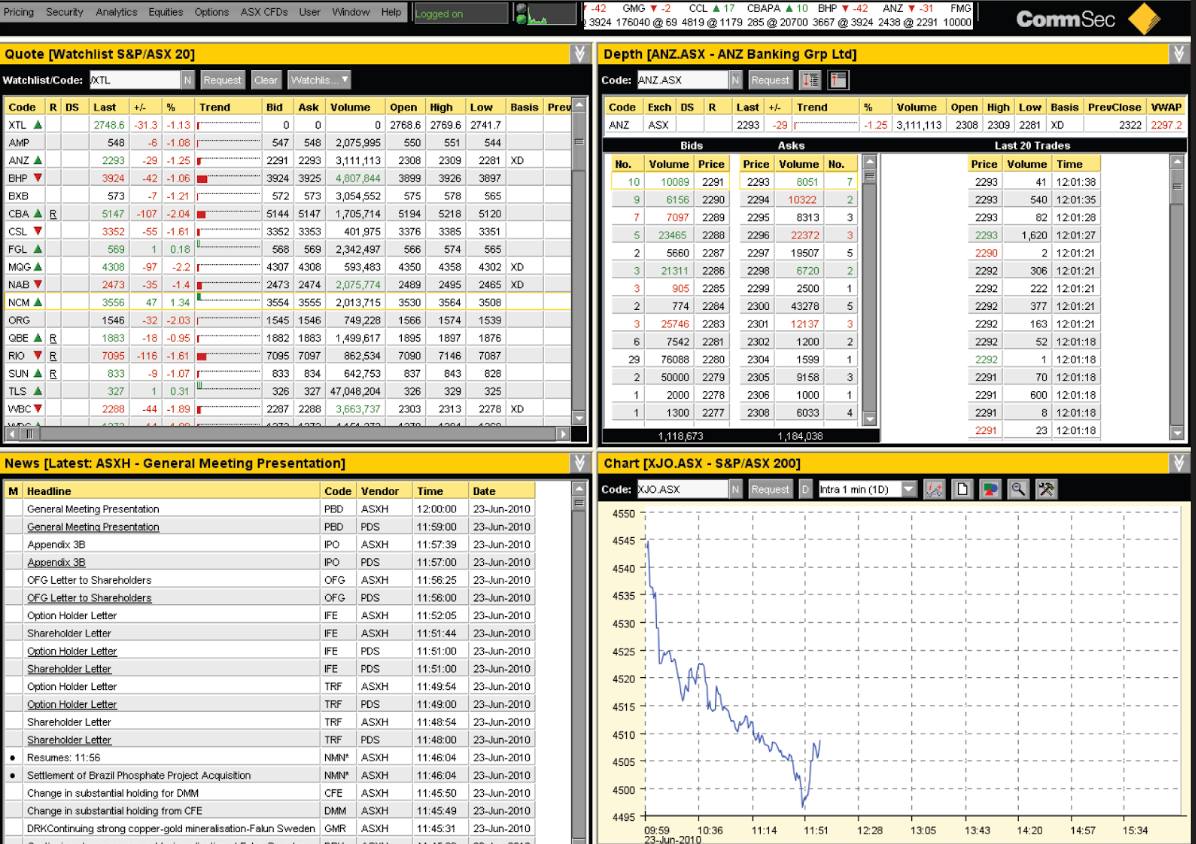Click the N button next to Watchlist code field
The width and height of the screenshot is (1196, 844).
coord(188,80)
